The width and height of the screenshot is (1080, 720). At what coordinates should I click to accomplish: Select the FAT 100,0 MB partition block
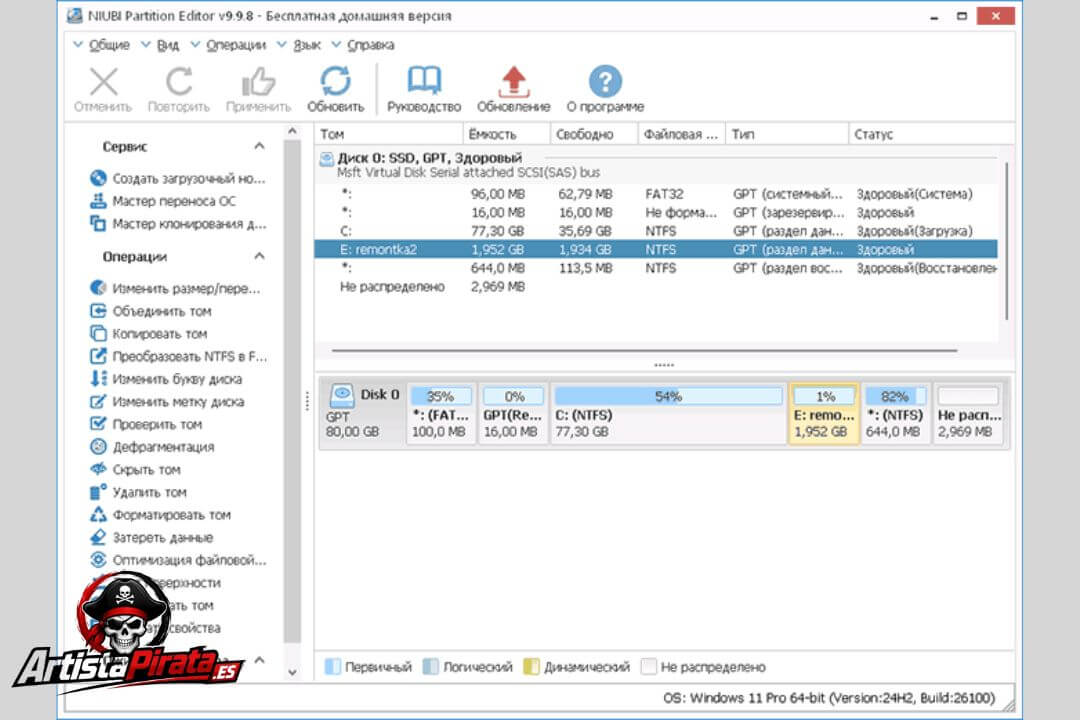click(441, 413)
